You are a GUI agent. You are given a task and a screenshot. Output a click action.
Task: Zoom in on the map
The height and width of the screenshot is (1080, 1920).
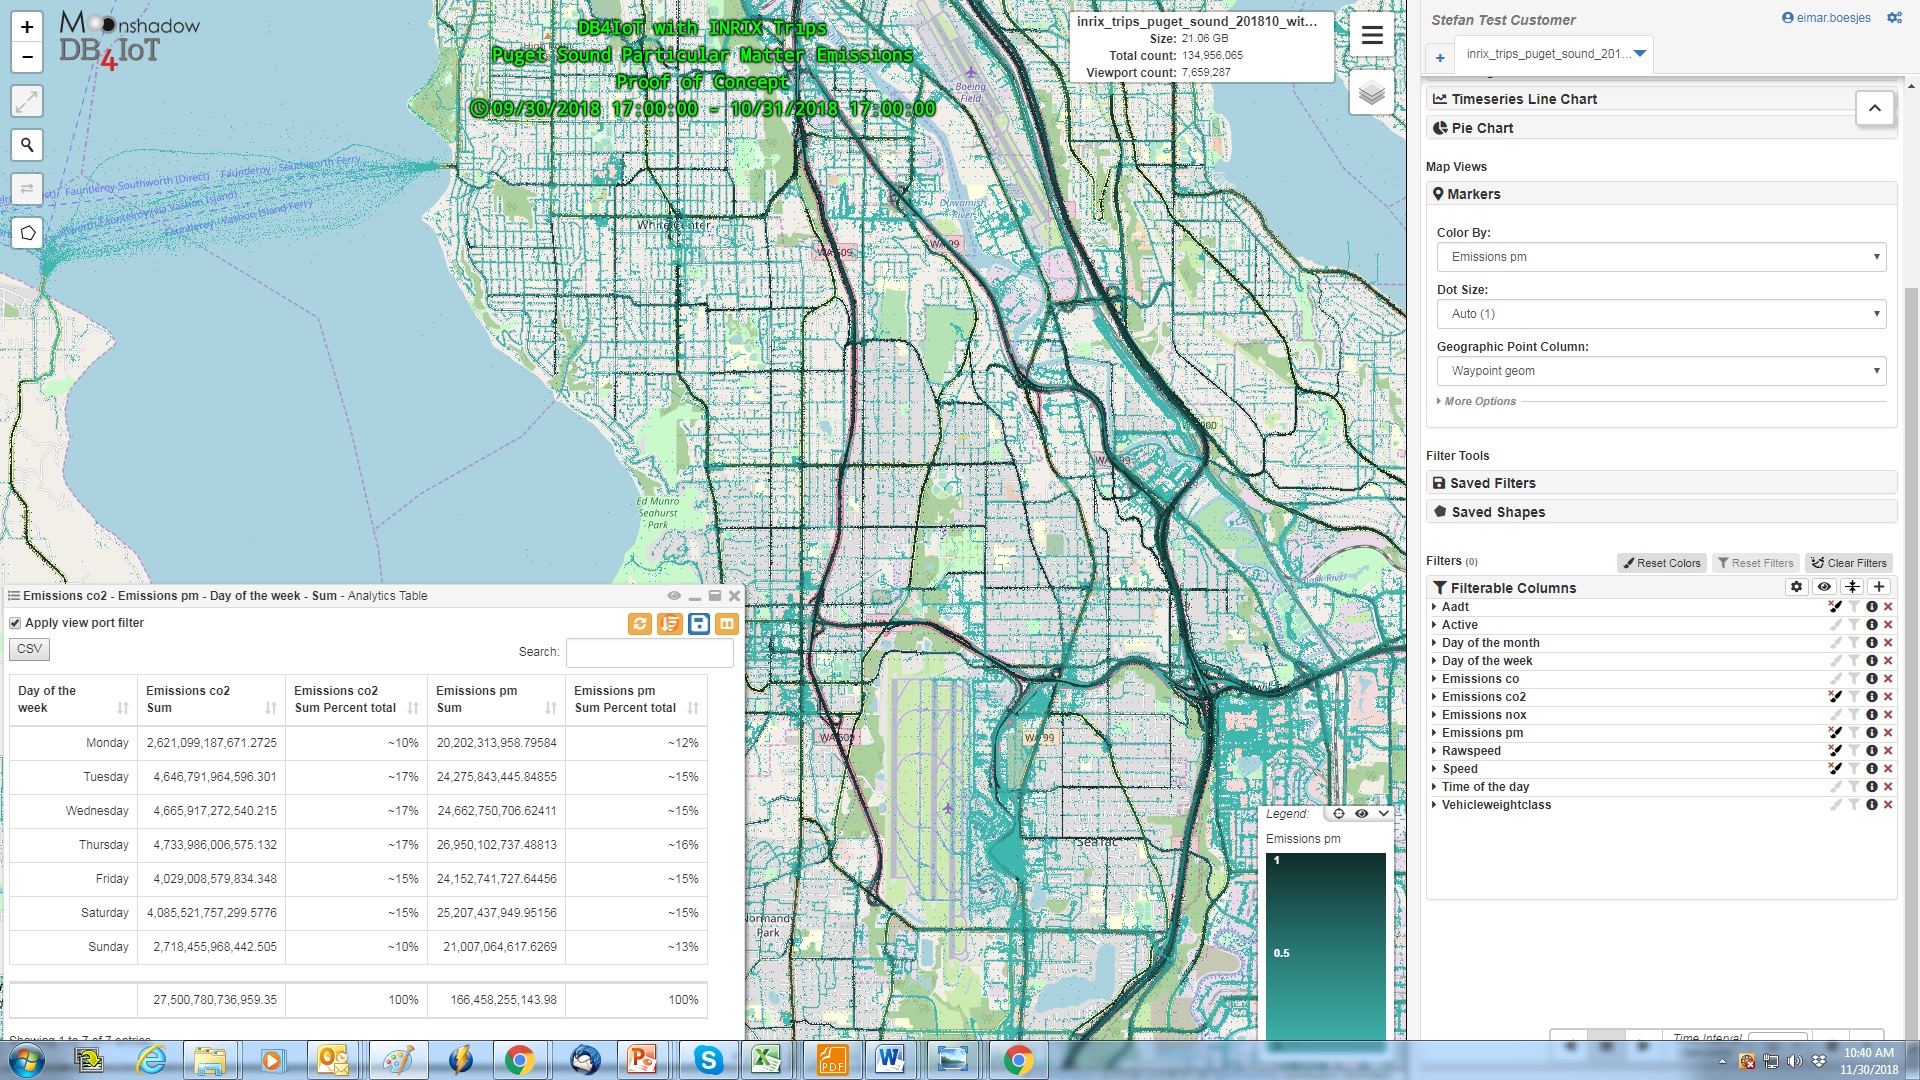click(x=27, y=27)
